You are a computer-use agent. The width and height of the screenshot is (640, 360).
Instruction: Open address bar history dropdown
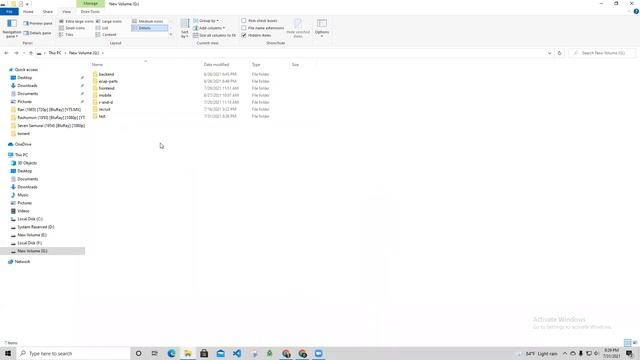click(x=549, y=53)
